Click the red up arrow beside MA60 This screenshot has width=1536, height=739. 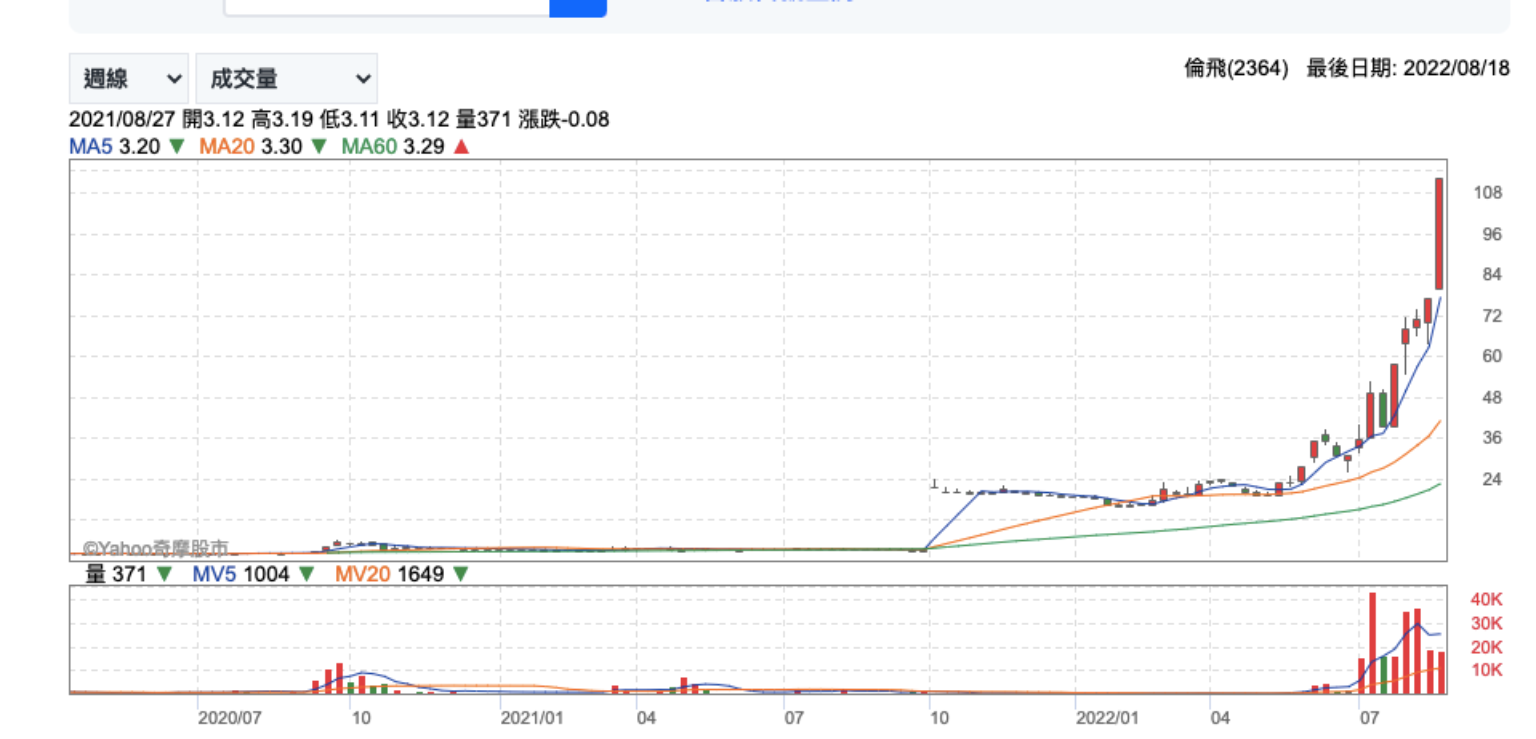462,147
